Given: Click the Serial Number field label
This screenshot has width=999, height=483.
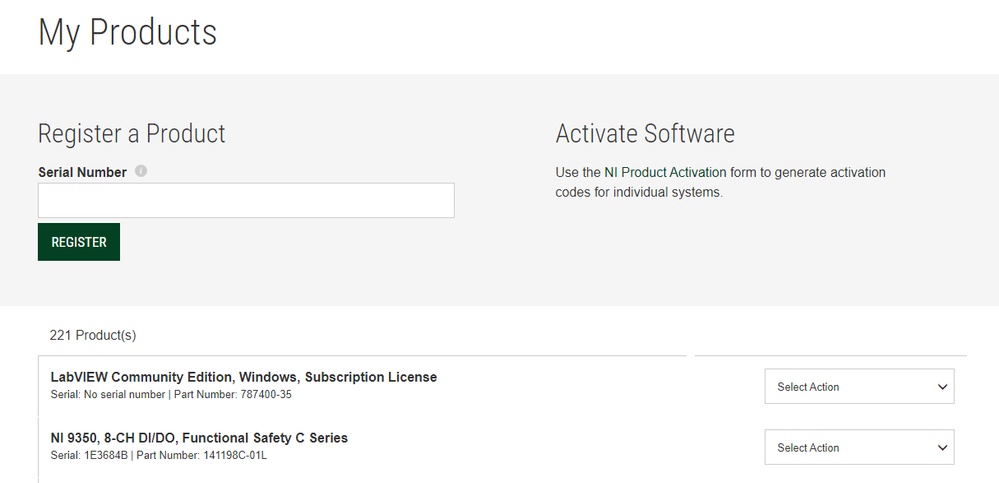Looking at the screenshot, I should coord(82,172).
